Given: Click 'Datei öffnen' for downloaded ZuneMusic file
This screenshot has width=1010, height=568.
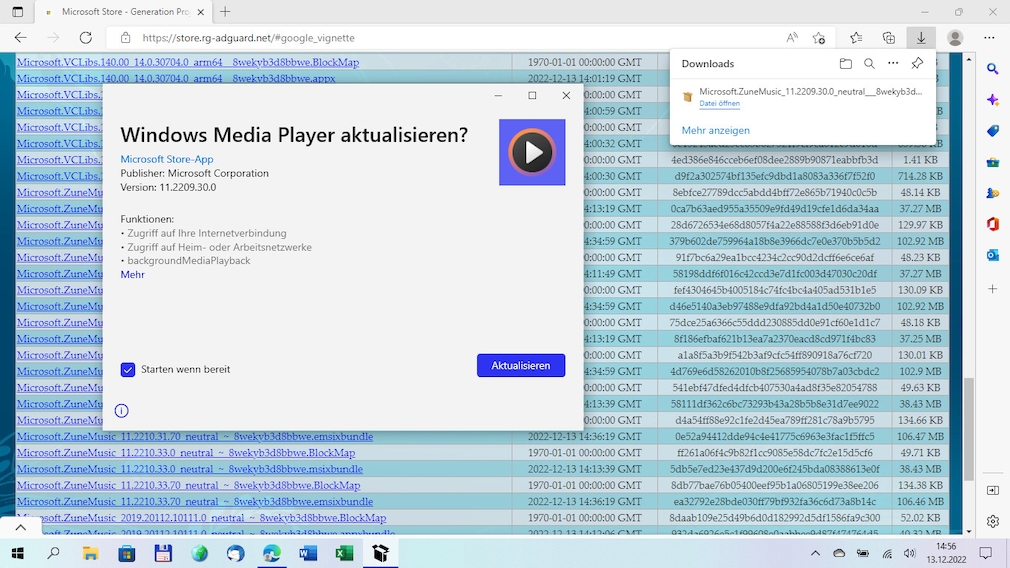Looking at the screenshot, I should point(719,104).
